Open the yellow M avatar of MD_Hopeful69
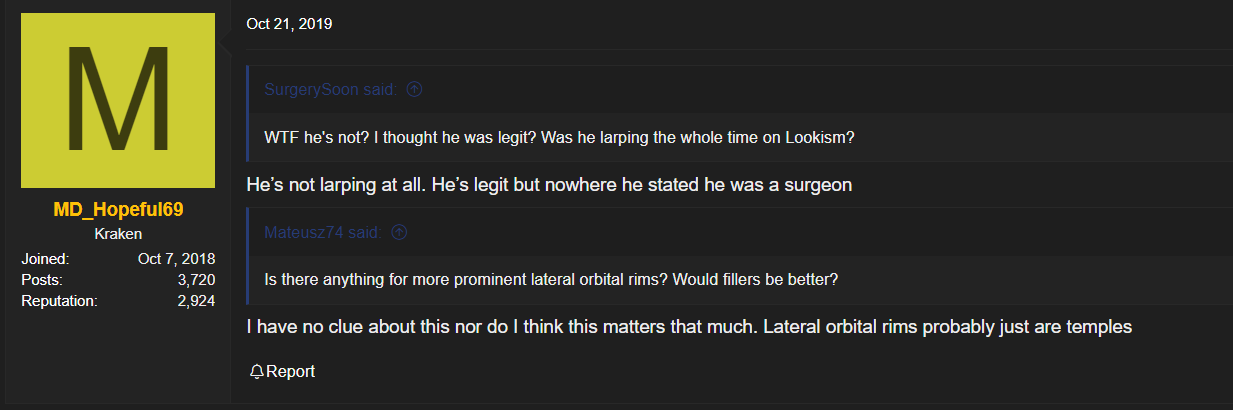This screenshot has width=1233, height=410. tap(118, 101)
